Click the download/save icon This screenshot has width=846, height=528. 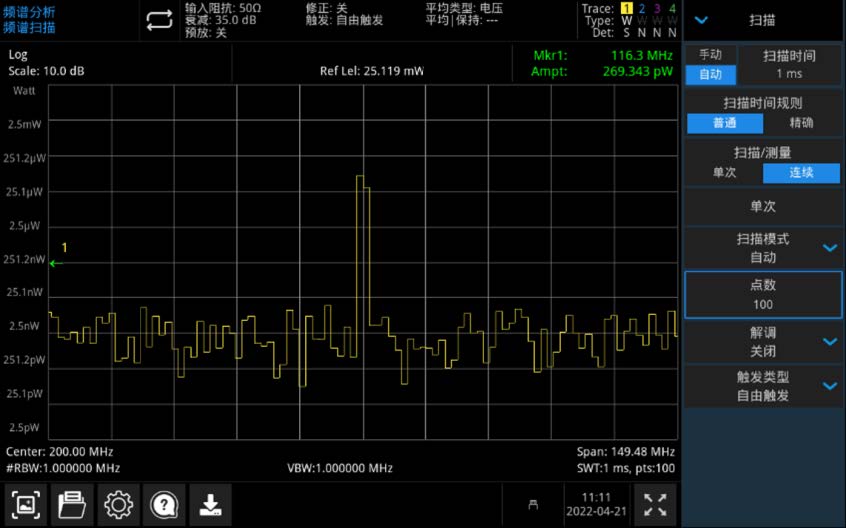[210, 505]
